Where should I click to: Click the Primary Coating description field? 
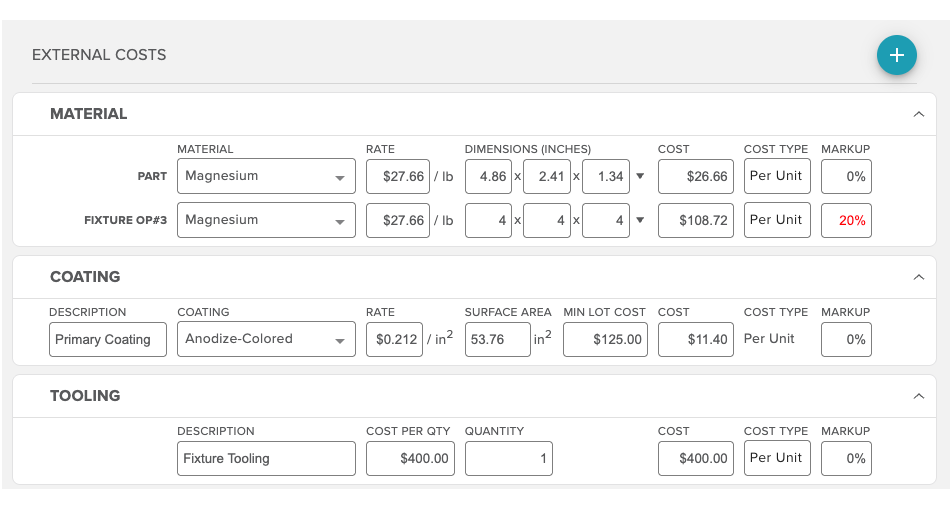coord(107,340)
